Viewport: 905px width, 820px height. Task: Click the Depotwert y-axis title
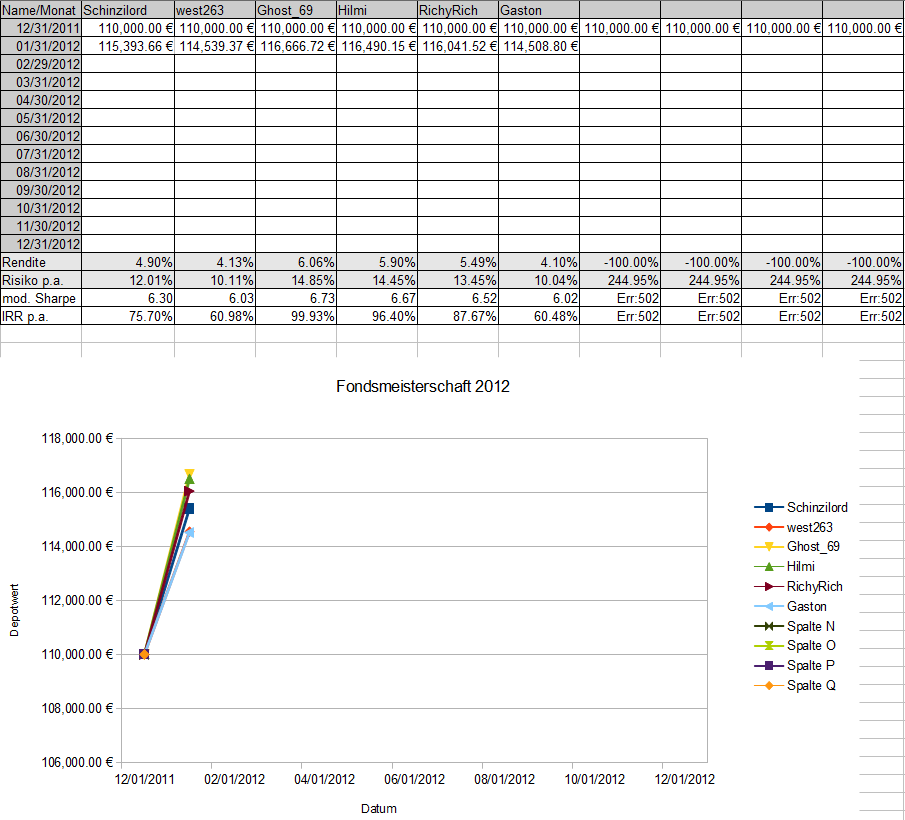pyautogui.click(x=14, y=610)
